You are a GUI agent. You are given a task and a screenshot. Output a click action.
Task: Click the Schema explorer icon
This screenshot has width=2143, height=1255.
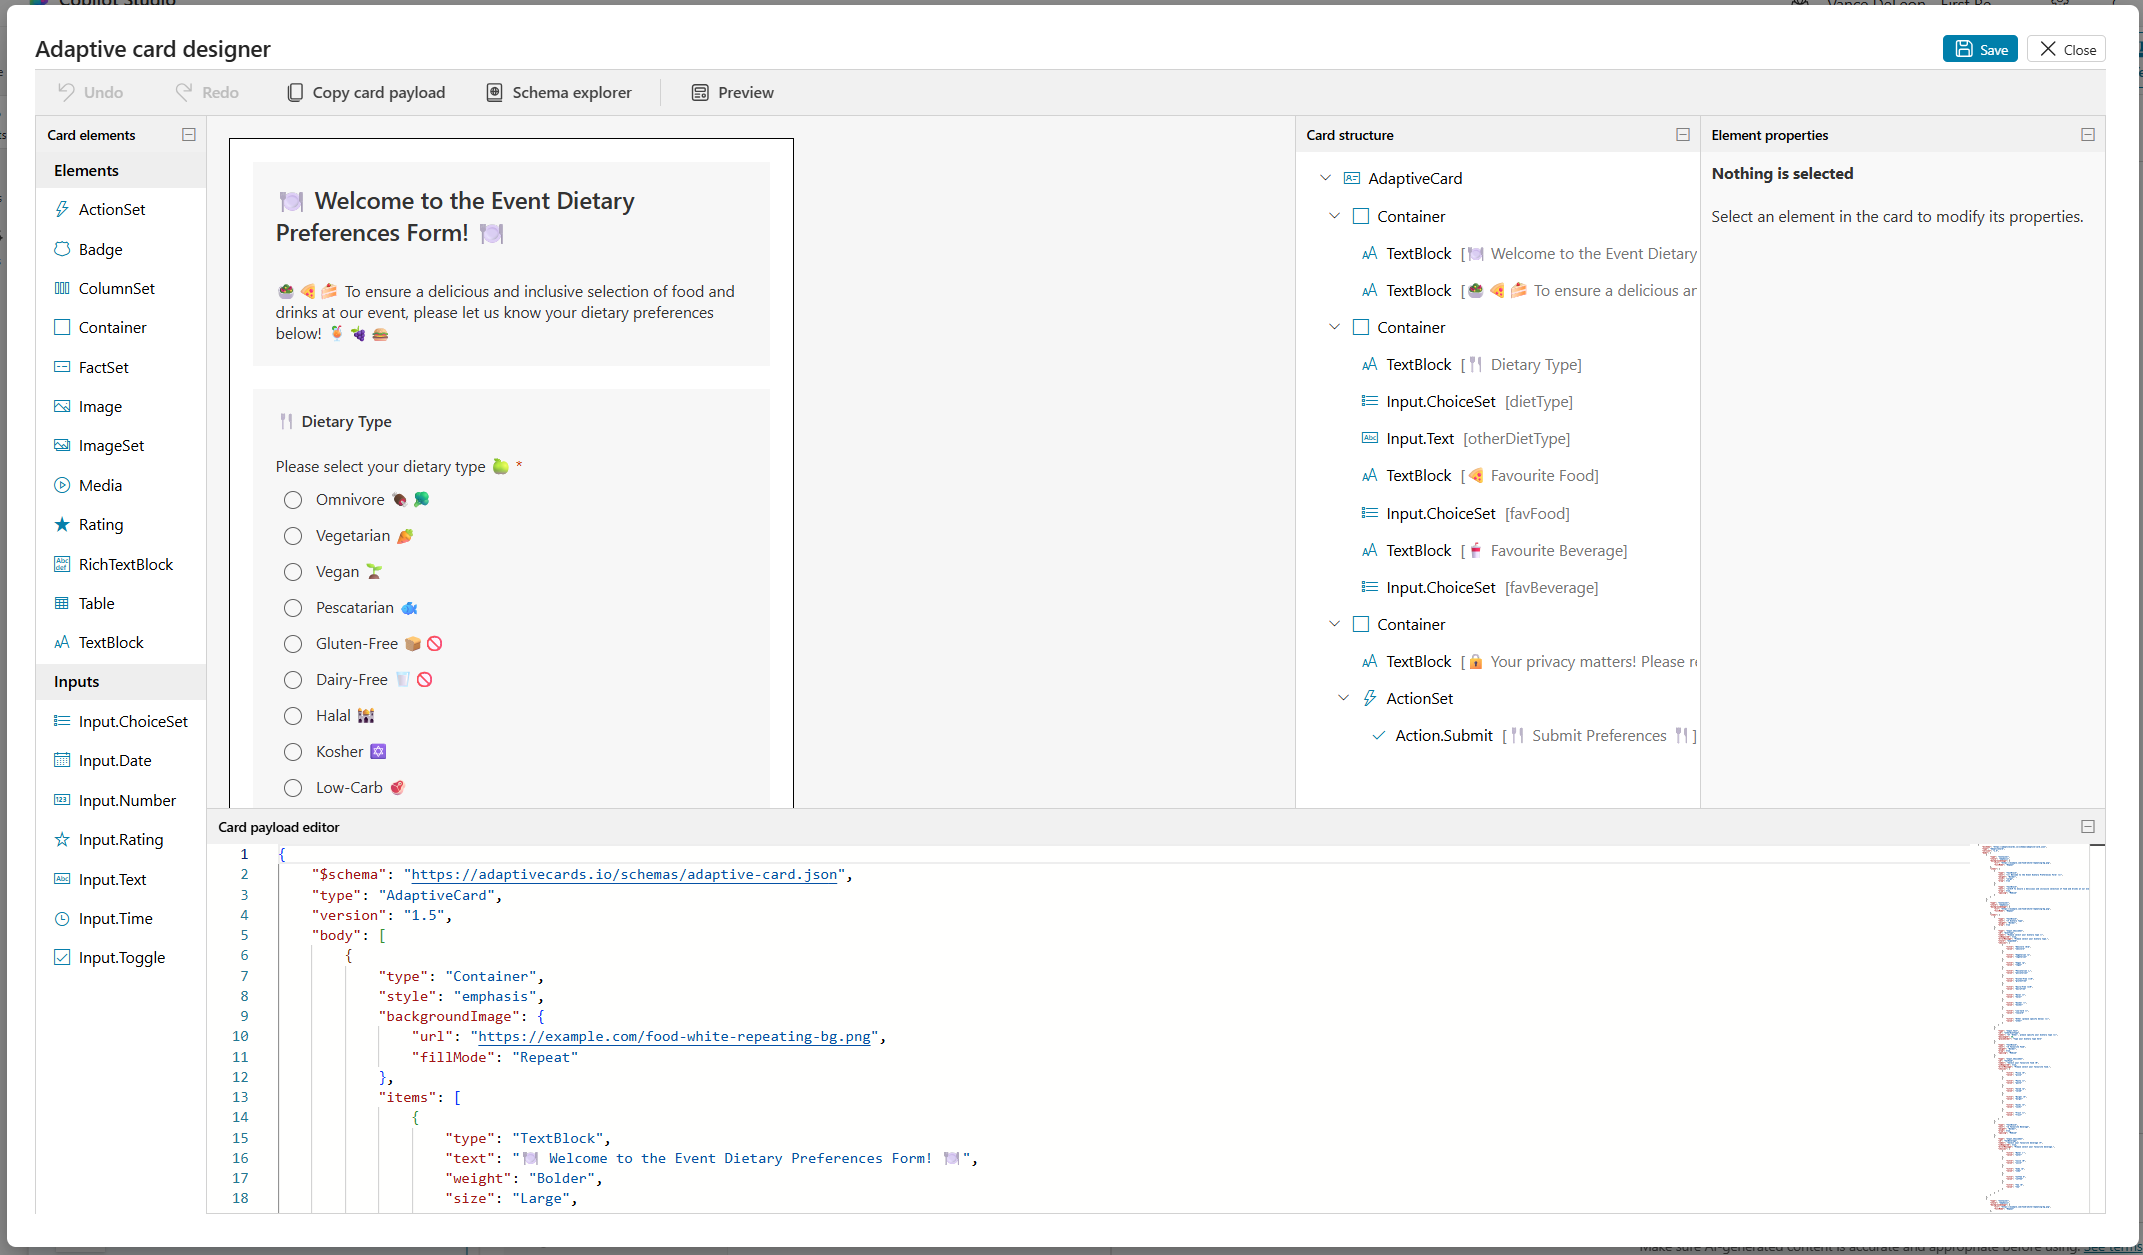pyautogui.click(x=494, y=92)
